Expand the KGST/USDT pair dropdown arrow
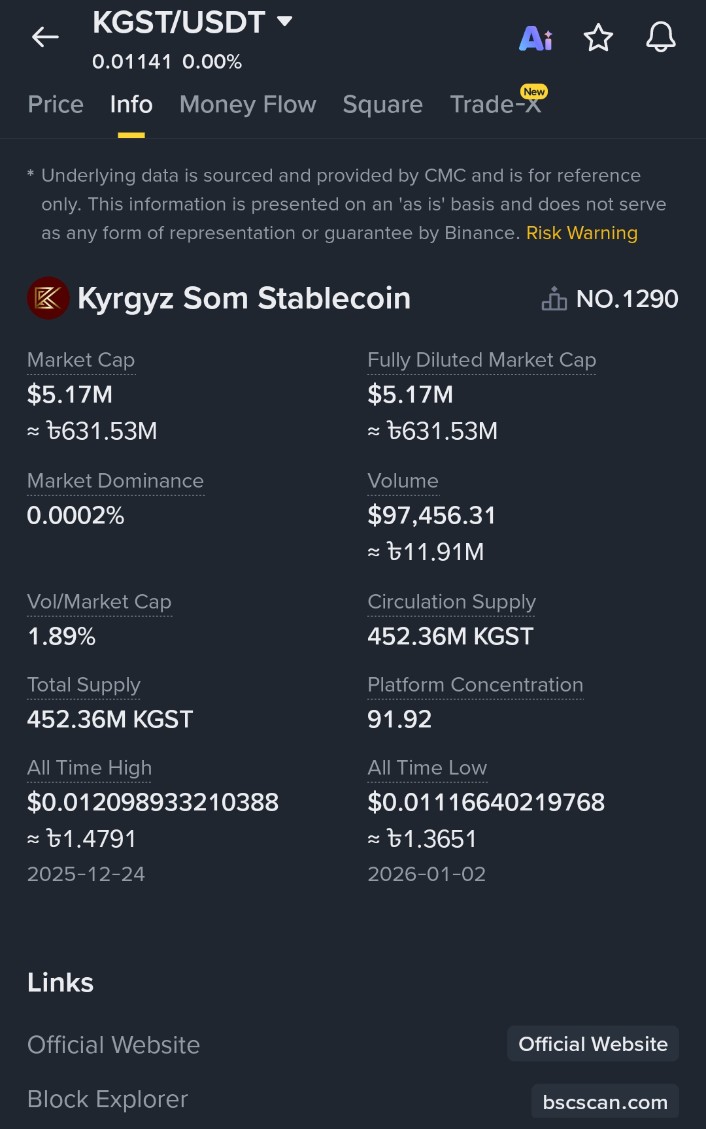The height and width of the screenshot is (1129, 706). click(284, 21)
